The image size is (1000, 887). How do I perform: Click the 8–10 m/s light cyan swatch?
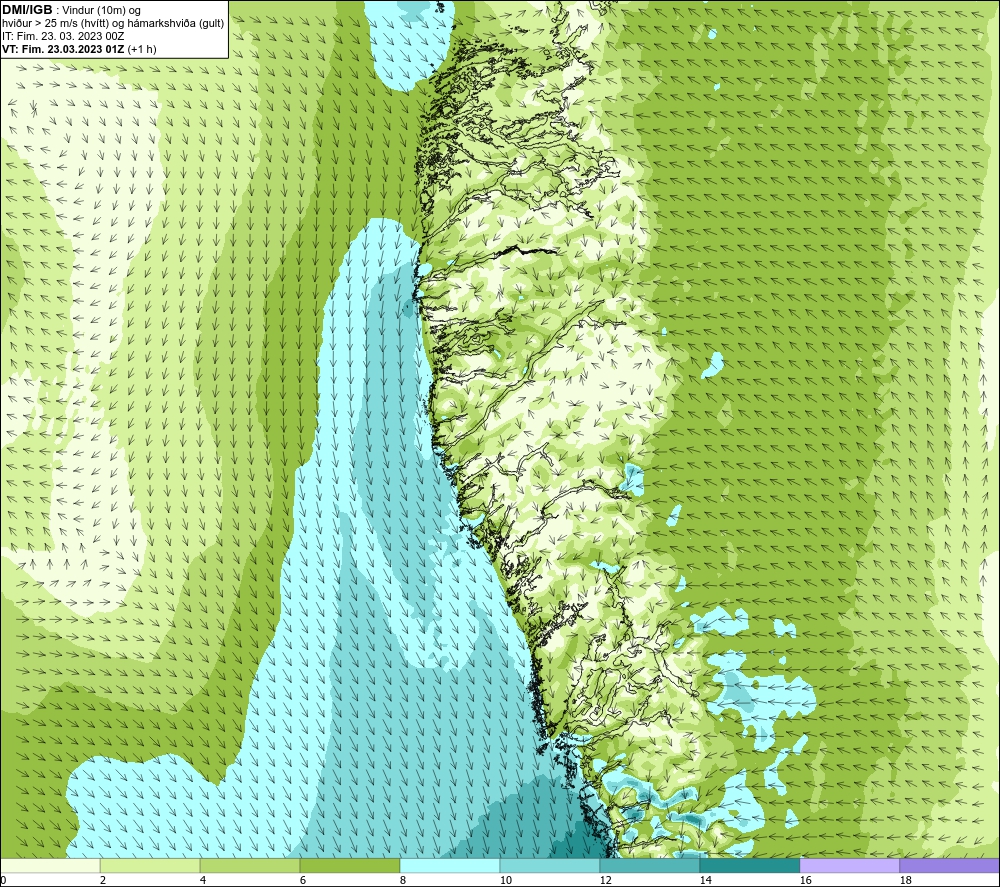(450, 865)
